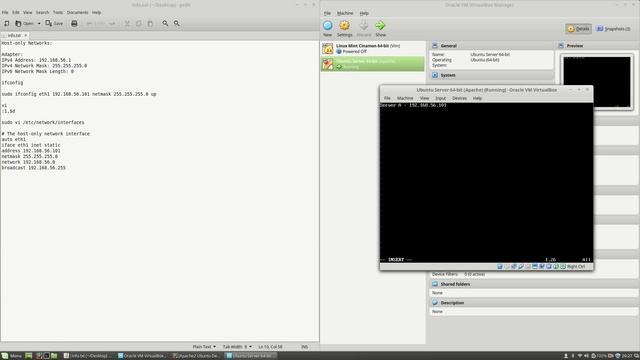Switch to Apache2 Ubuntu taskbar item

[x=197, y=356]
